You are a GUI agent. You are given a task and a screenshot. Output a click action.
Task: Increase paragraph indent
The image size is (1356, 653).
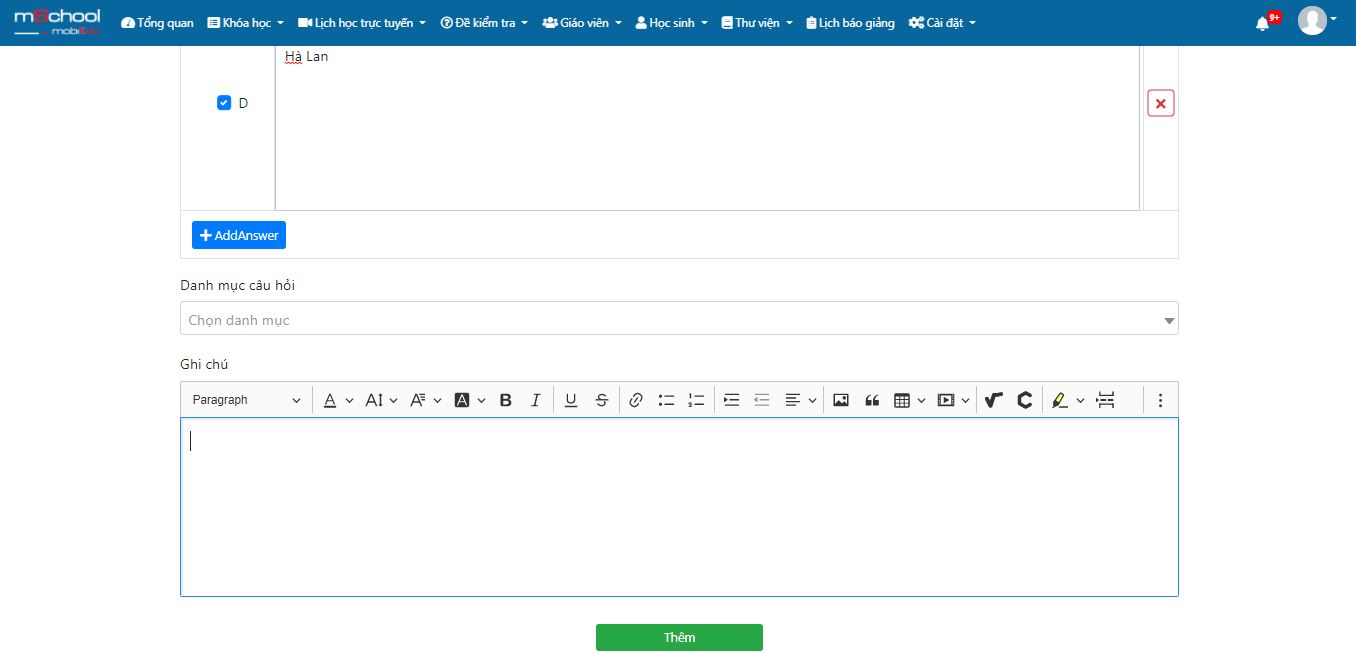(x=731, y=400)
